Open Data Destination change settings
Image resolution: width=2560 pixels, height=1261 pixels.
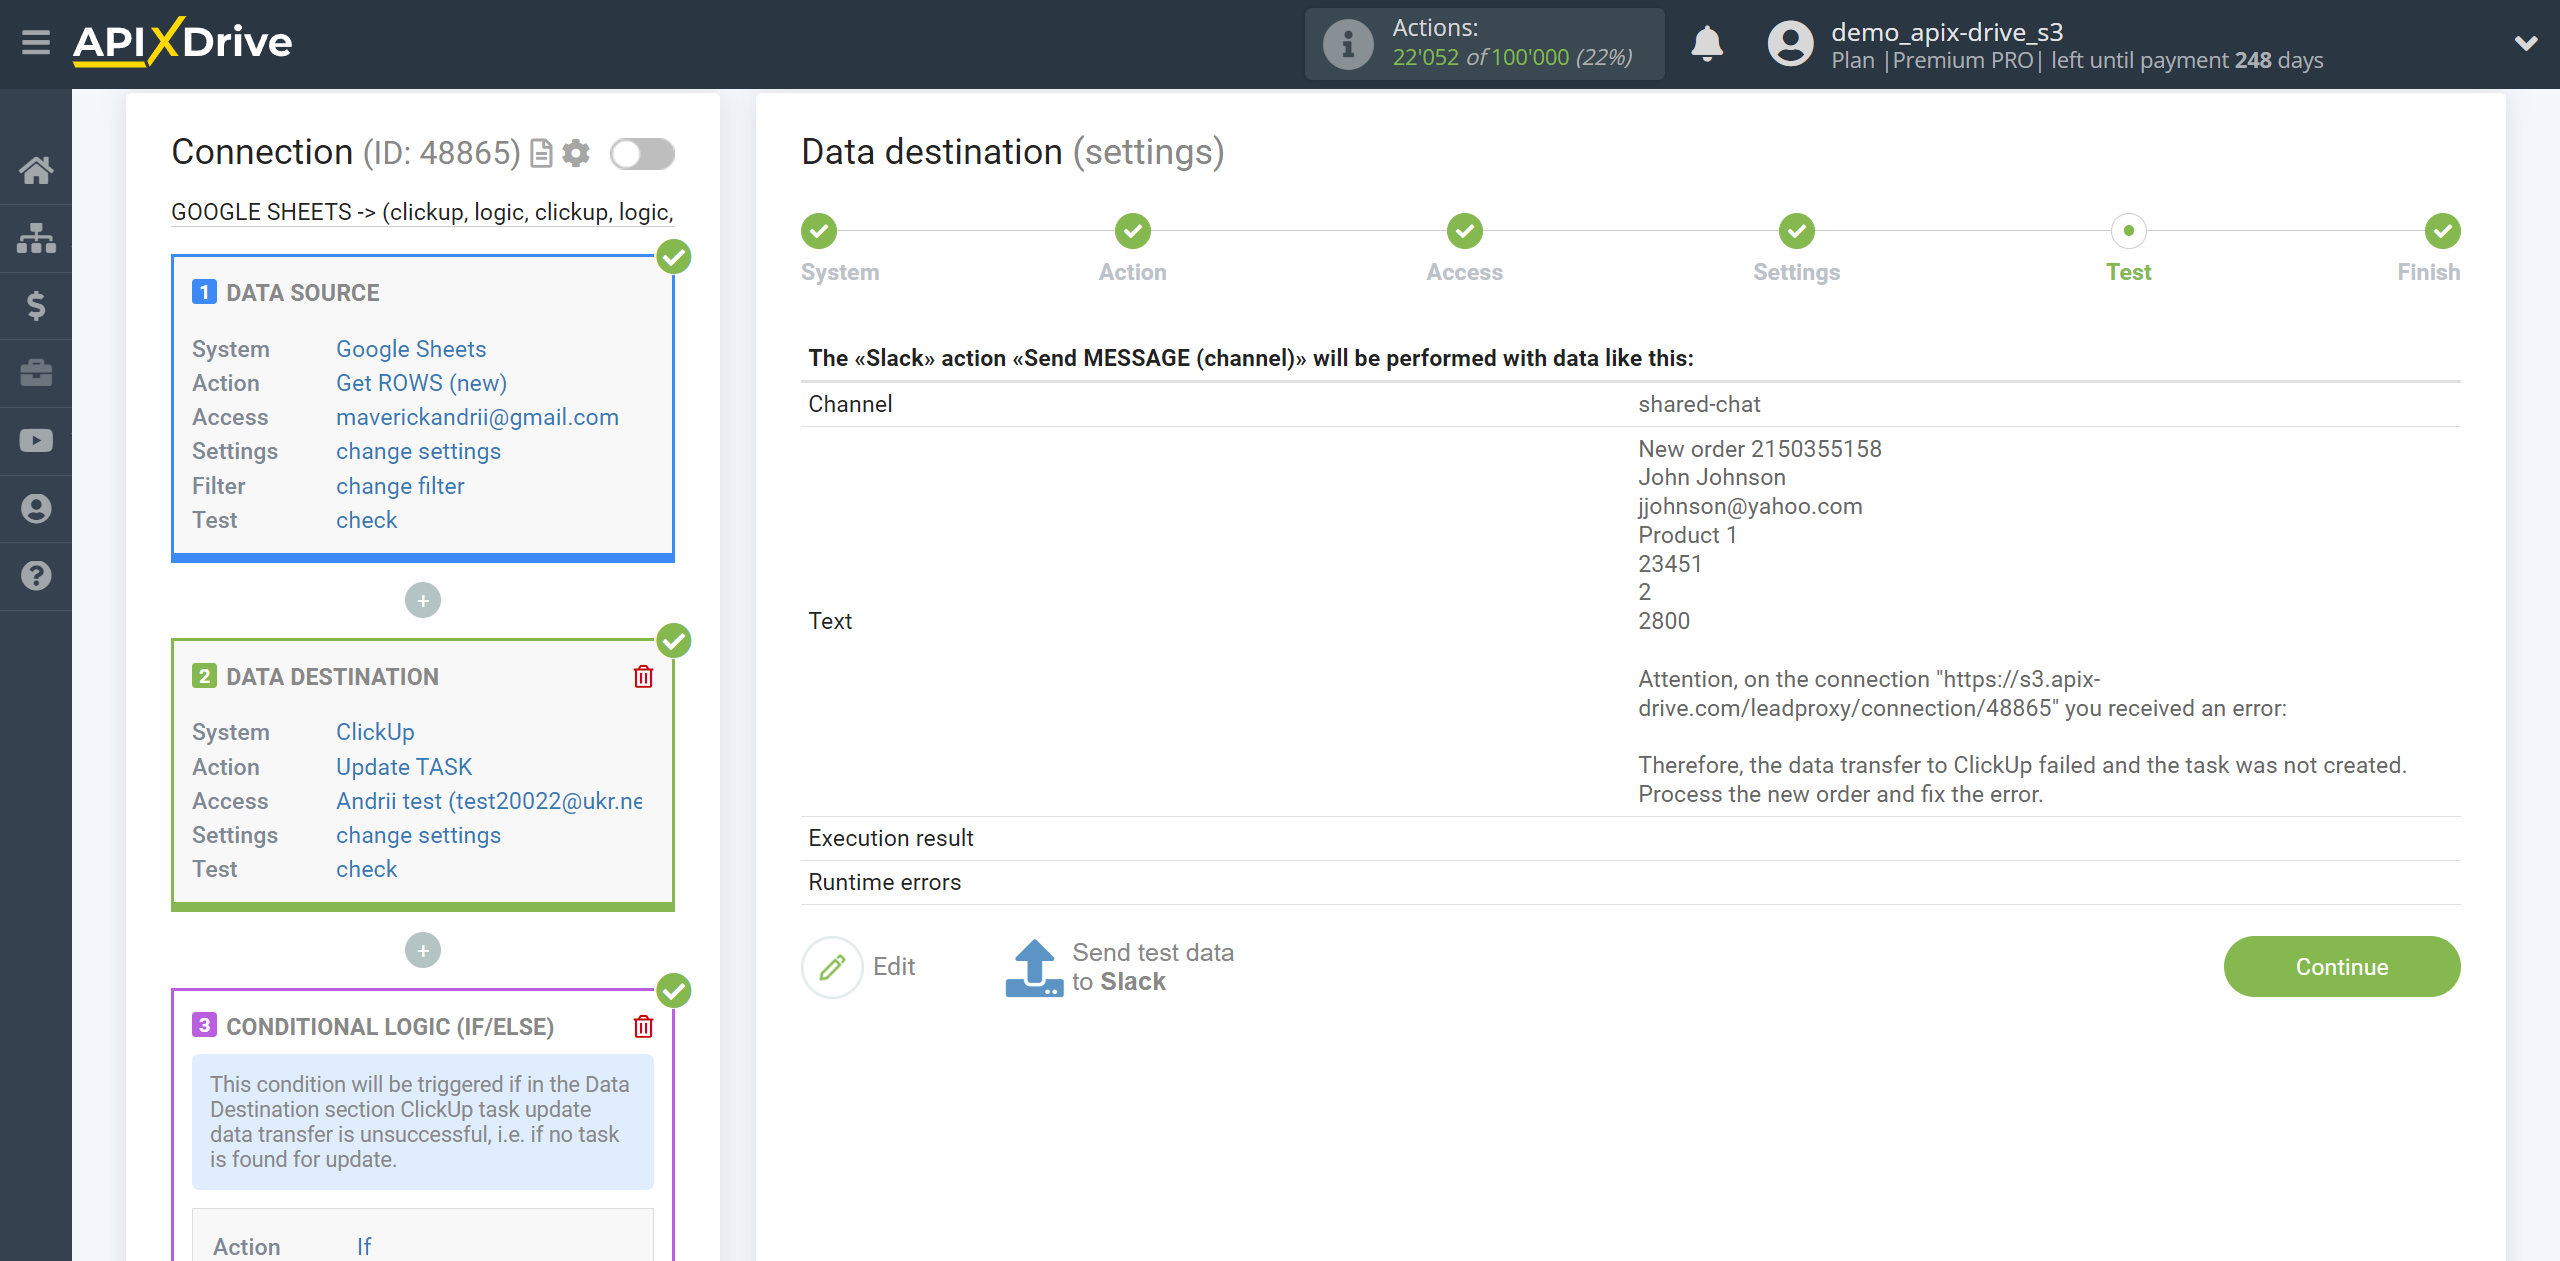pos(418,835)
